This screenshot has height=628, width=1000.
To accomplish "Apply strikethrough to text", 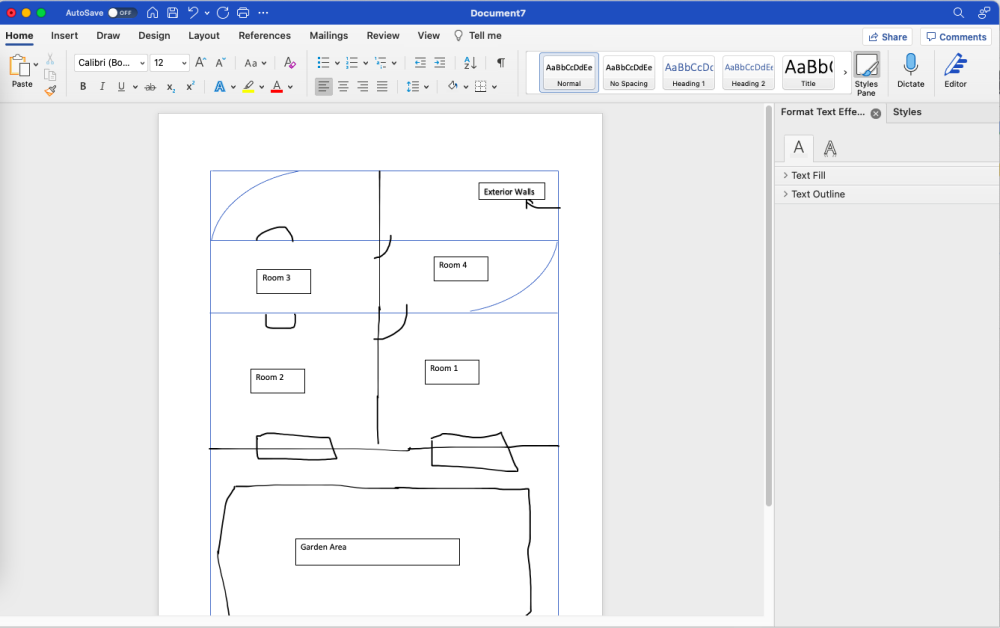I will (149, 86).
